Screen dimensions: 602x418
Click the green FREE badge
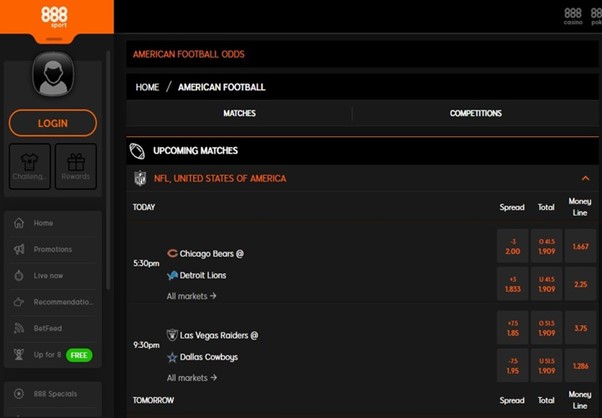pyautogui.click(x=79, y=355)
